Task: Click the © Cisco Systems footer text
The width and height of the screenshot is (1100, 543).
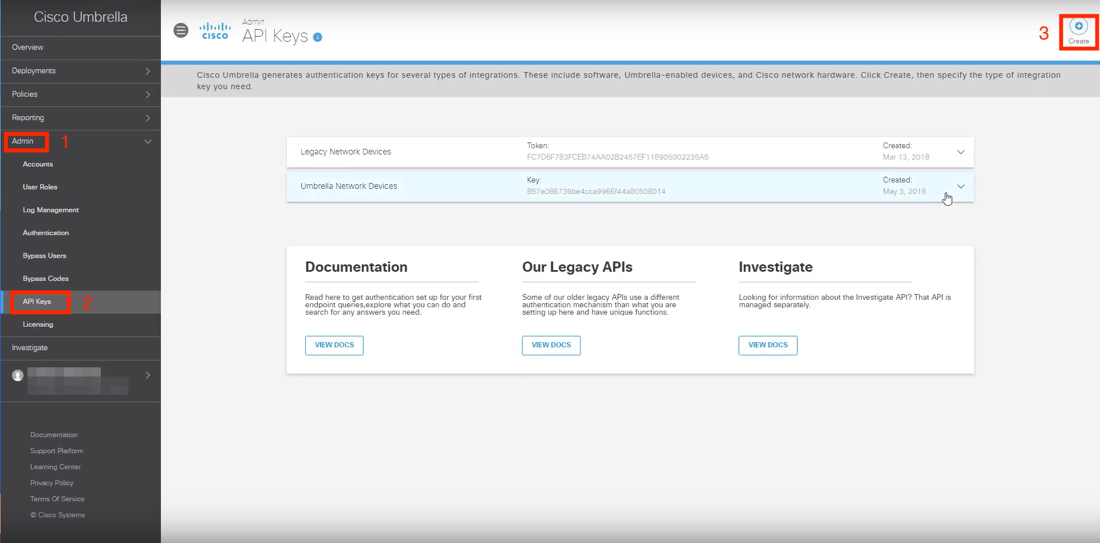Action: pos(58,515)
